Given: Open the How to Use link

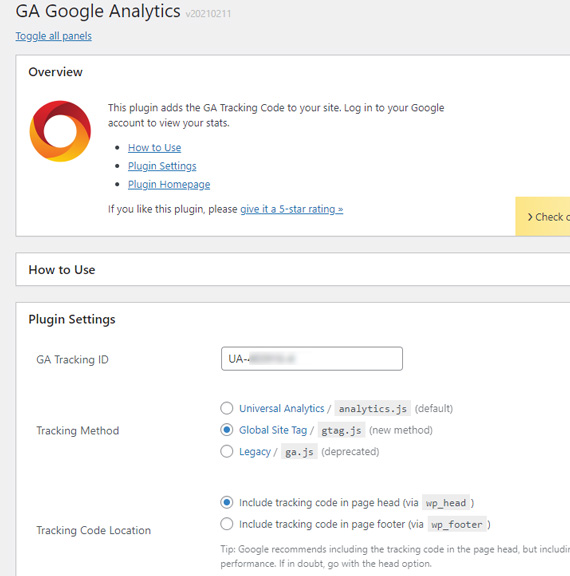Looking at the screenshot, I should point(154,148).
